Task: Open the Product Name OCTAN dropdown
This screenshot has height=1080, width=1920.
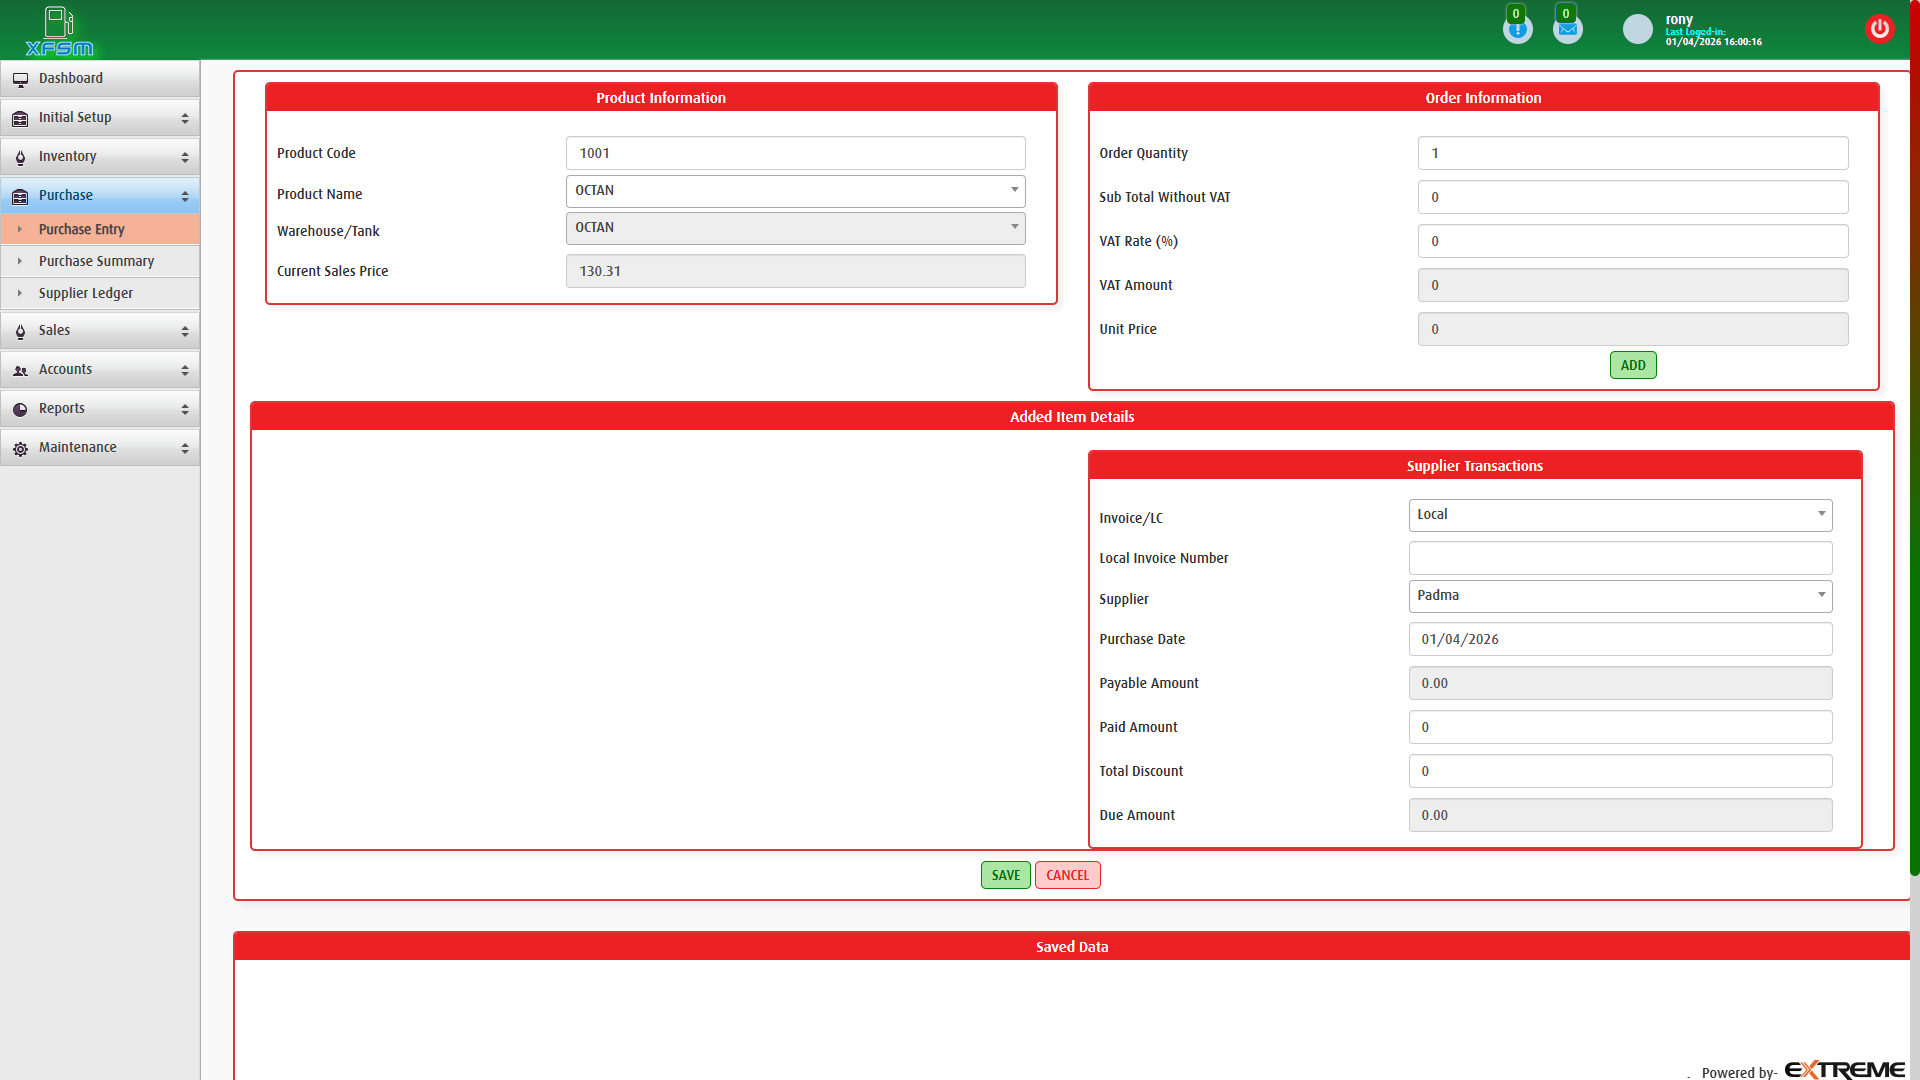Action: 1014,191
